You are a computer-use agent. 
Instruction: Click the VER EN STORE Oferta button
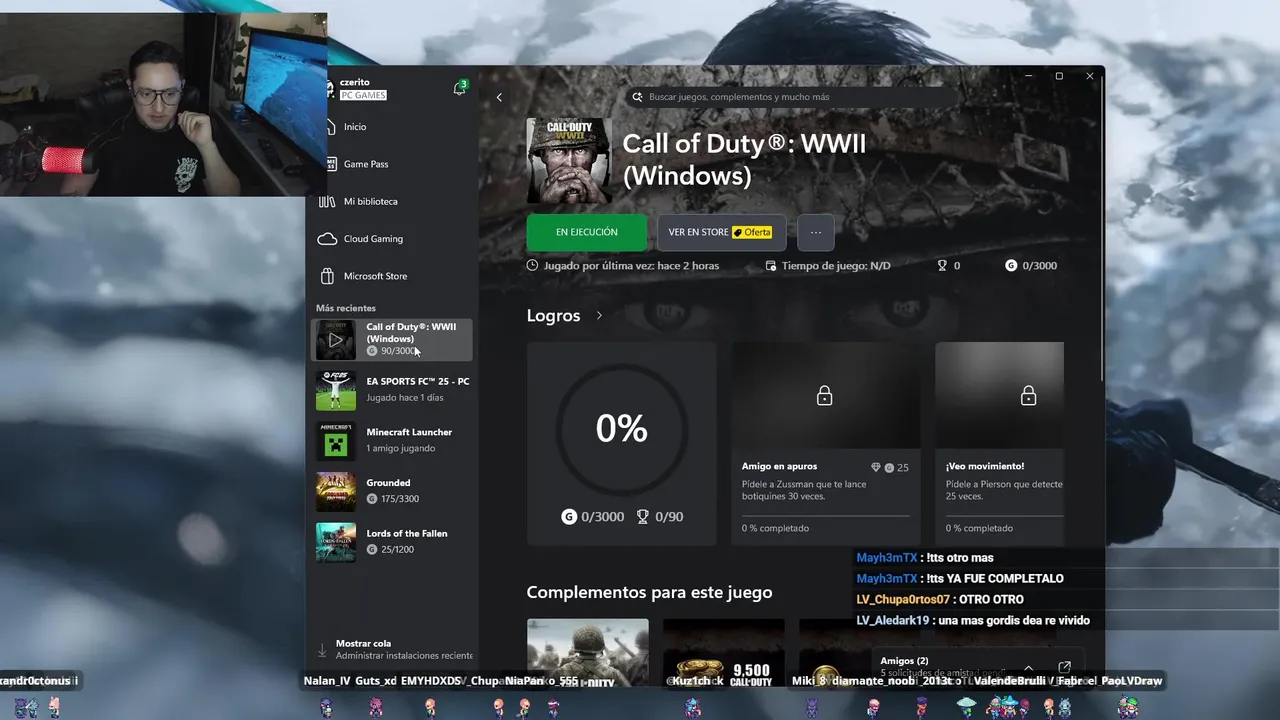[x=721, y=232]
